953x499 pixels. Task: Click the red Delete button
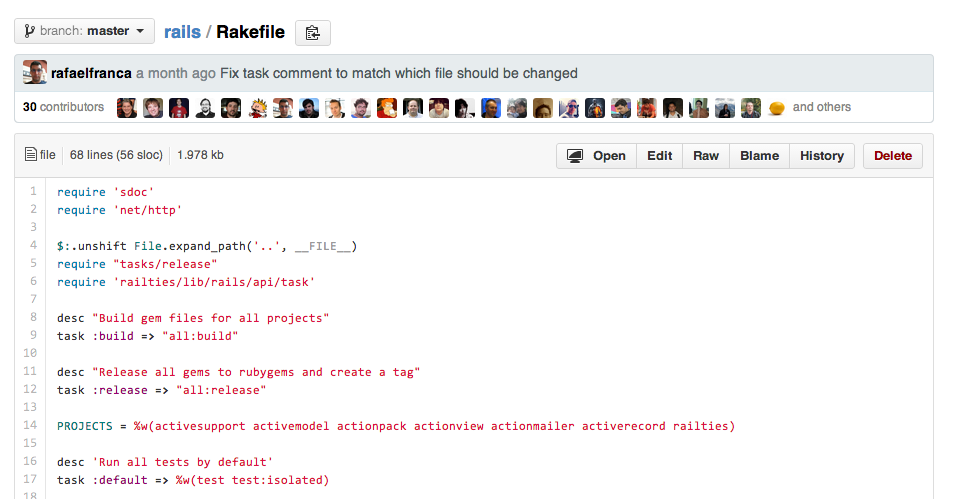click(893, 156)
